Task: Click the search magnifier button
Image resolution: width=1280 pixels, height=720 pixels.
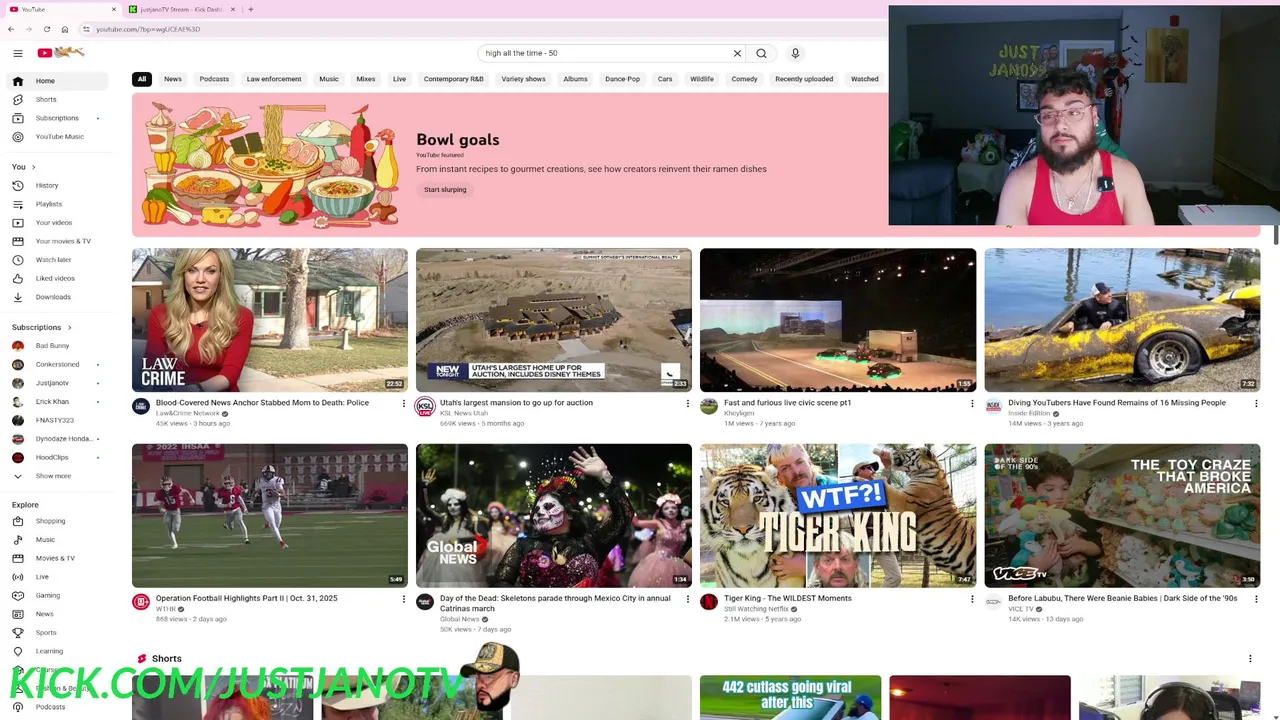Action: pos(761,53)
